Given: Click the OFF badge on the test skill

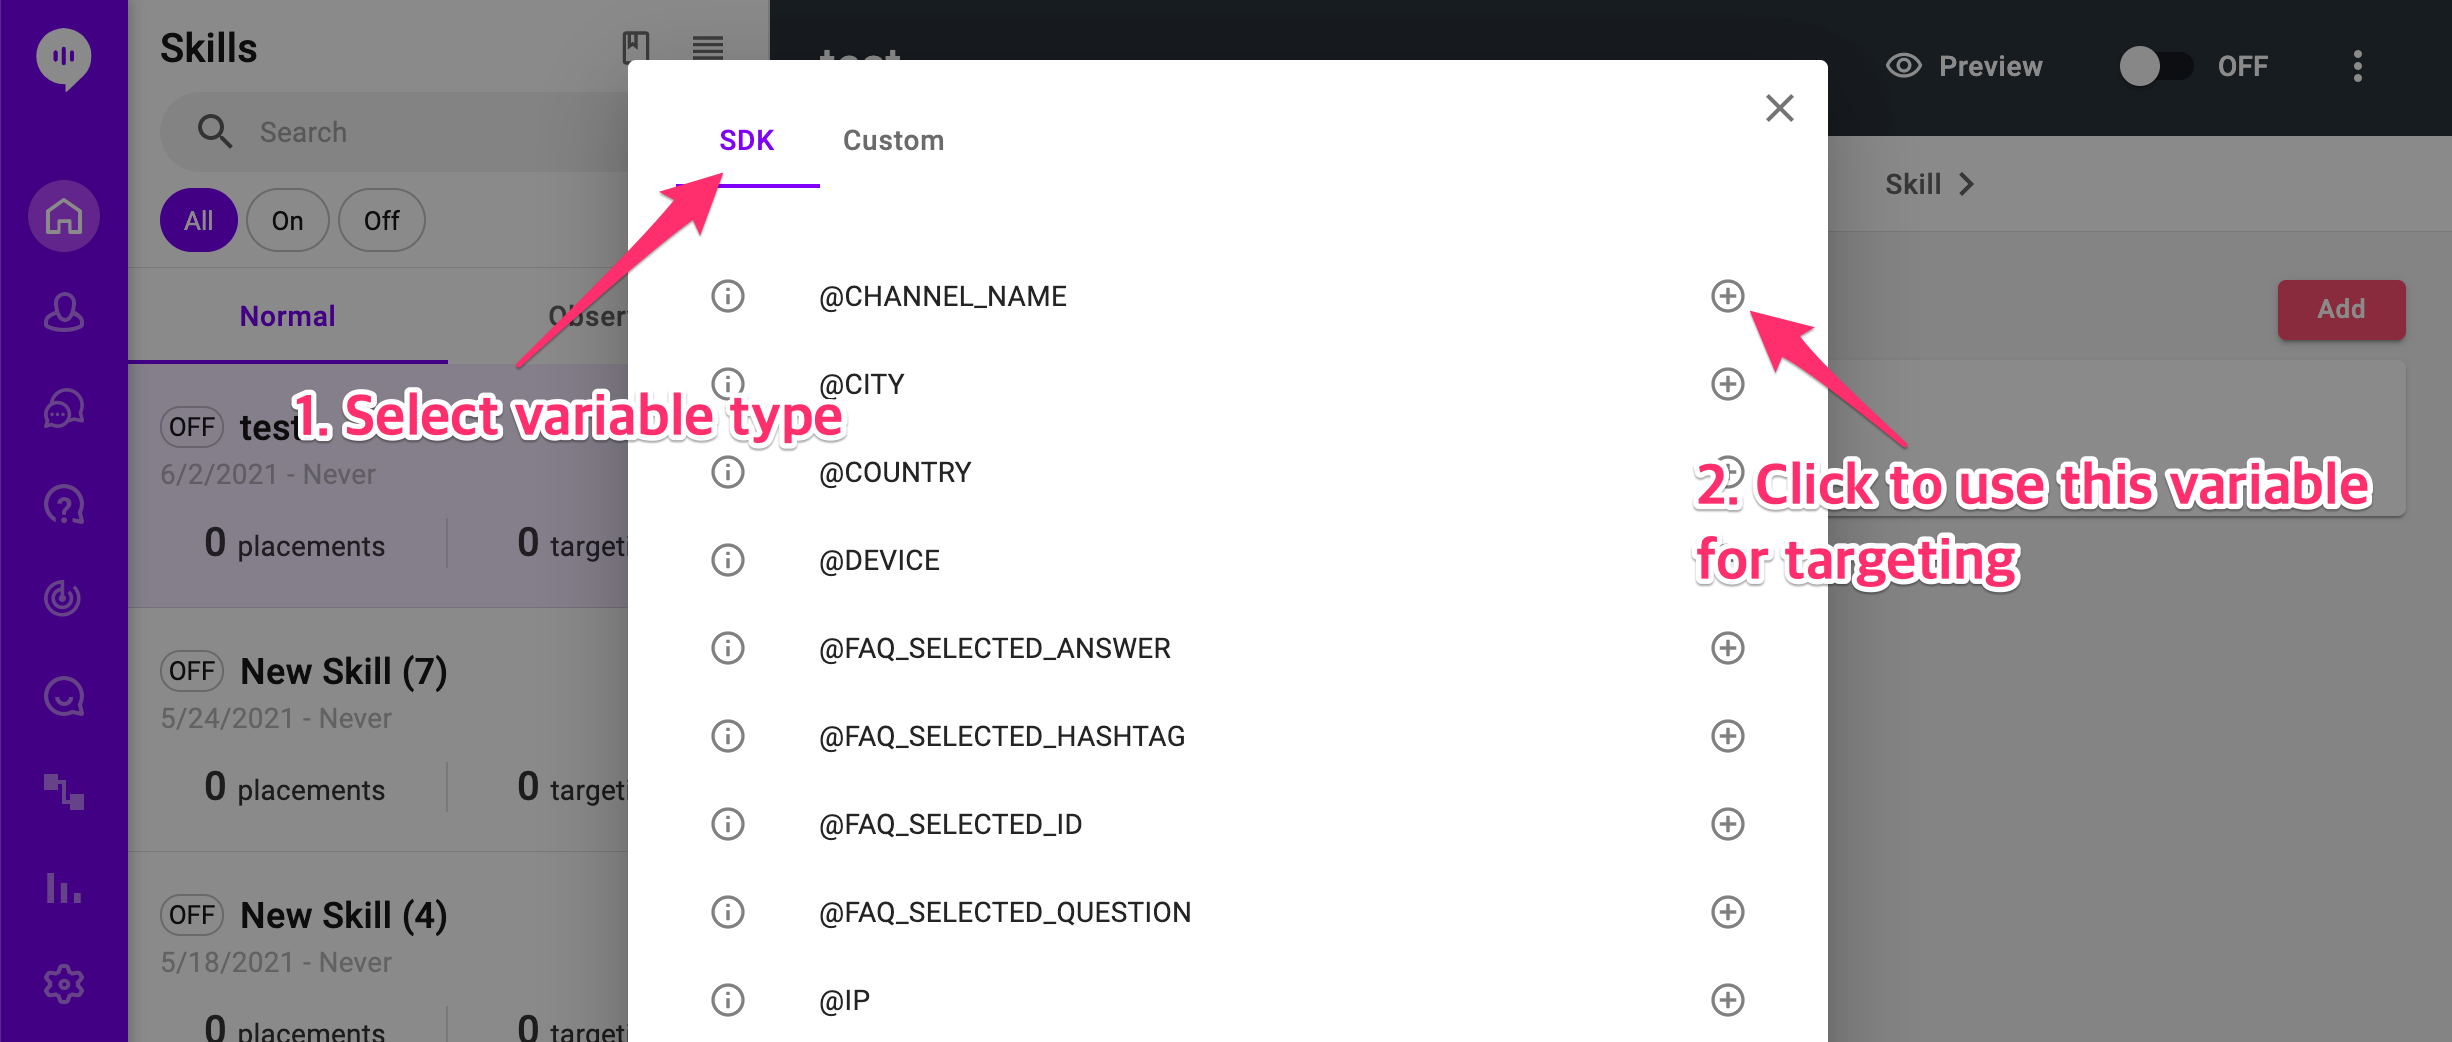Looking at the screenshot, I should [x=192, y=427].
